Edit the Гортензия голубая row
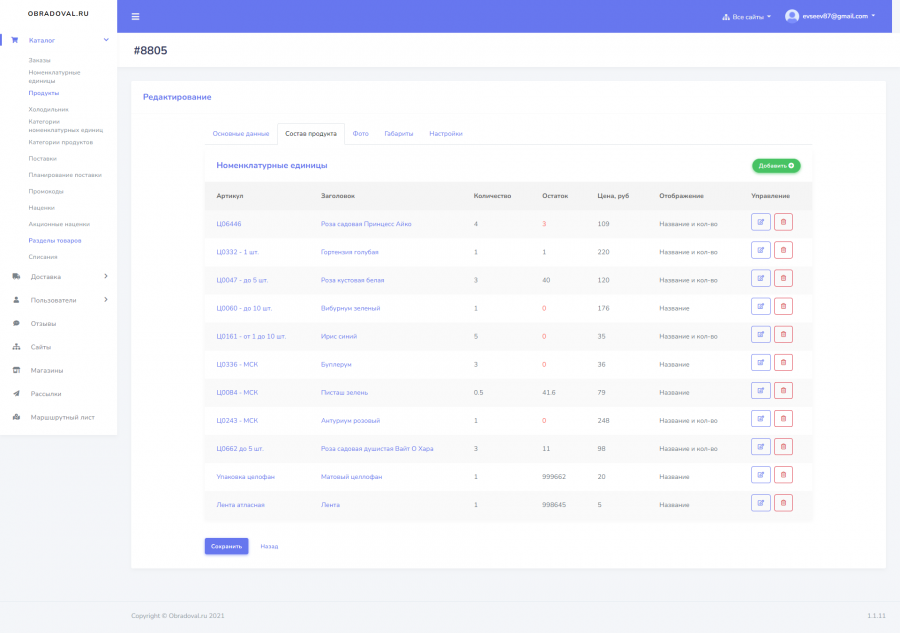900x633 pixels. (761, 250)
